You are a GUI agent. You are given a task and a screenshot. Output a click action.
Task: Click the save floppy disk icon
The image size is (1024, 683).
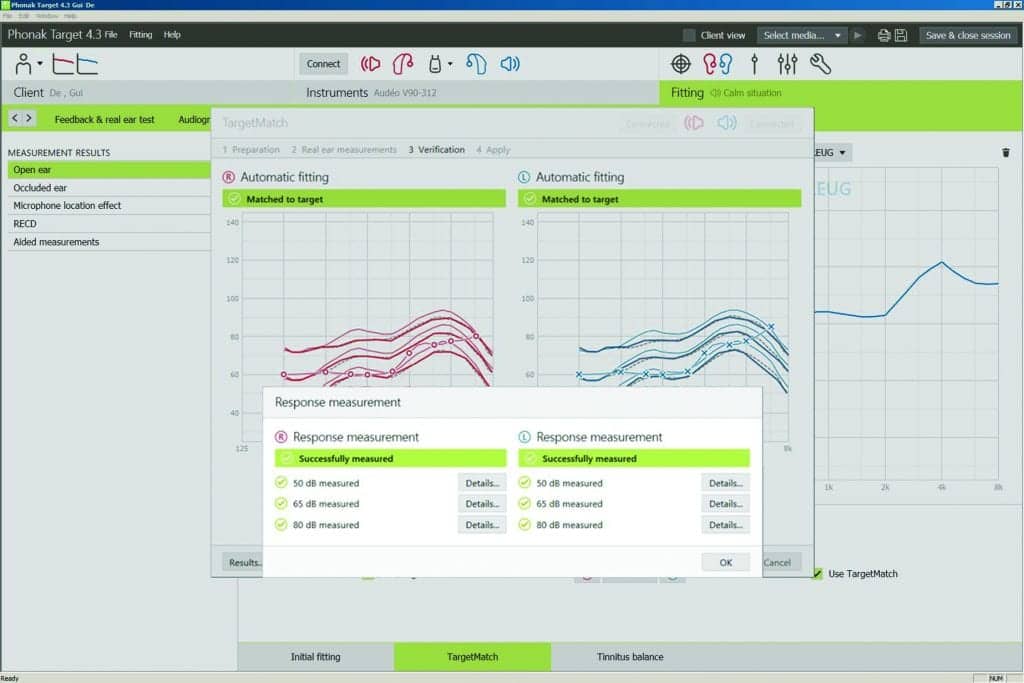point(901,35)
